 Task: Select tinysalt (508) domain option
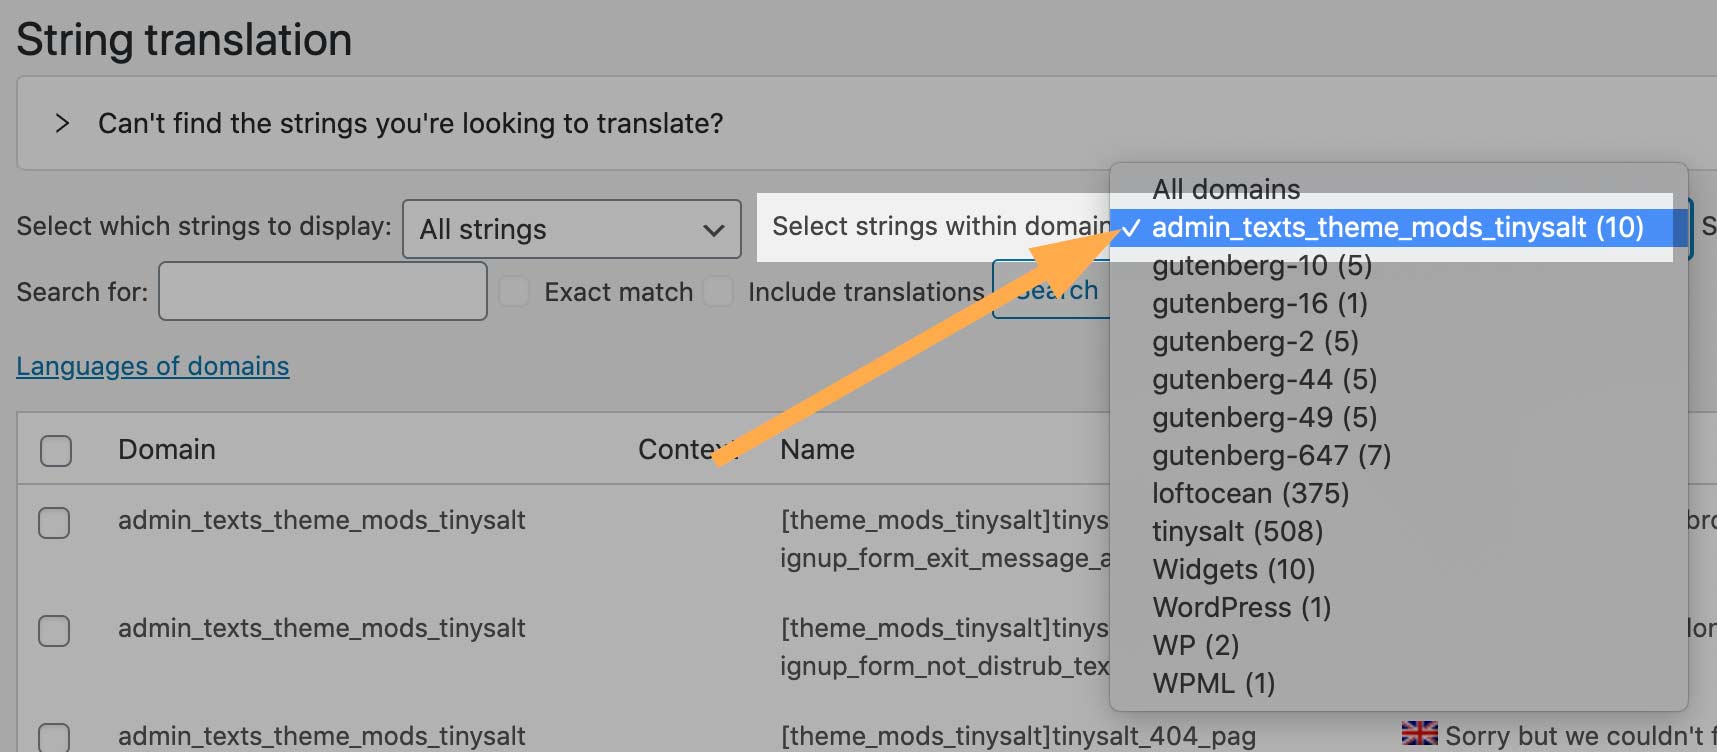pos(1237,531)
